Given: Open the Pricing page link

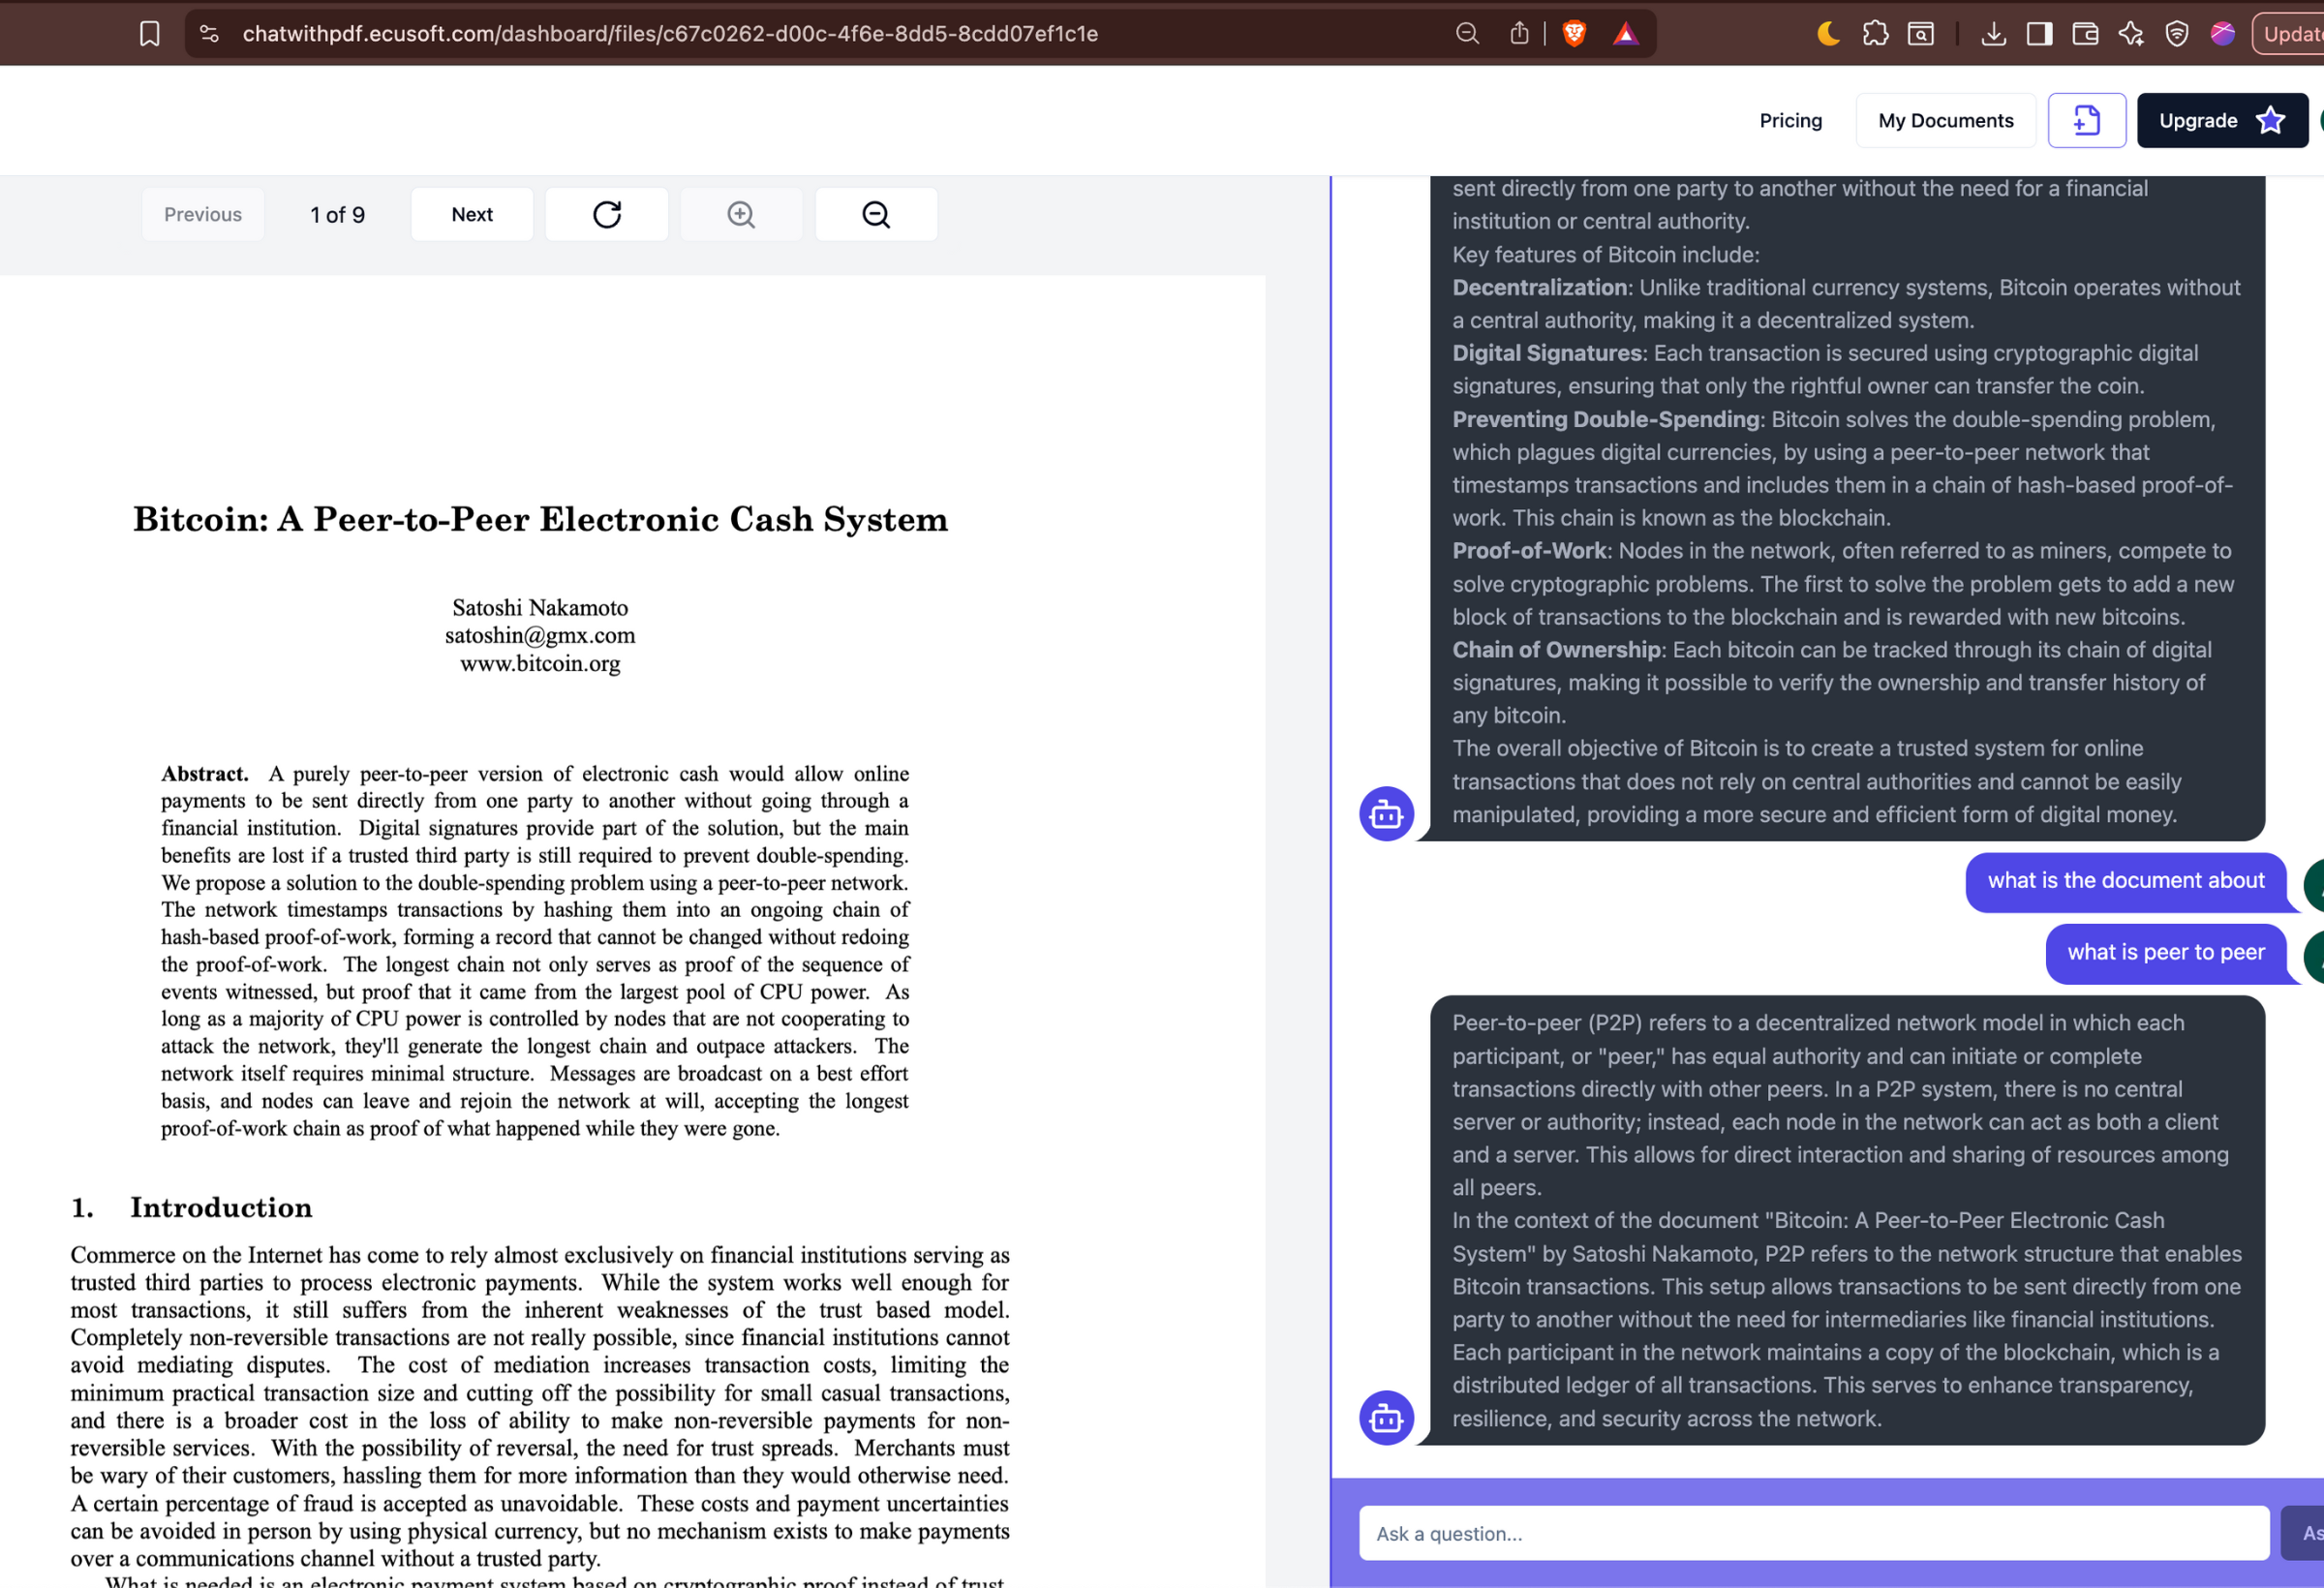Looking at the screenshot, I should (1790, 120).
